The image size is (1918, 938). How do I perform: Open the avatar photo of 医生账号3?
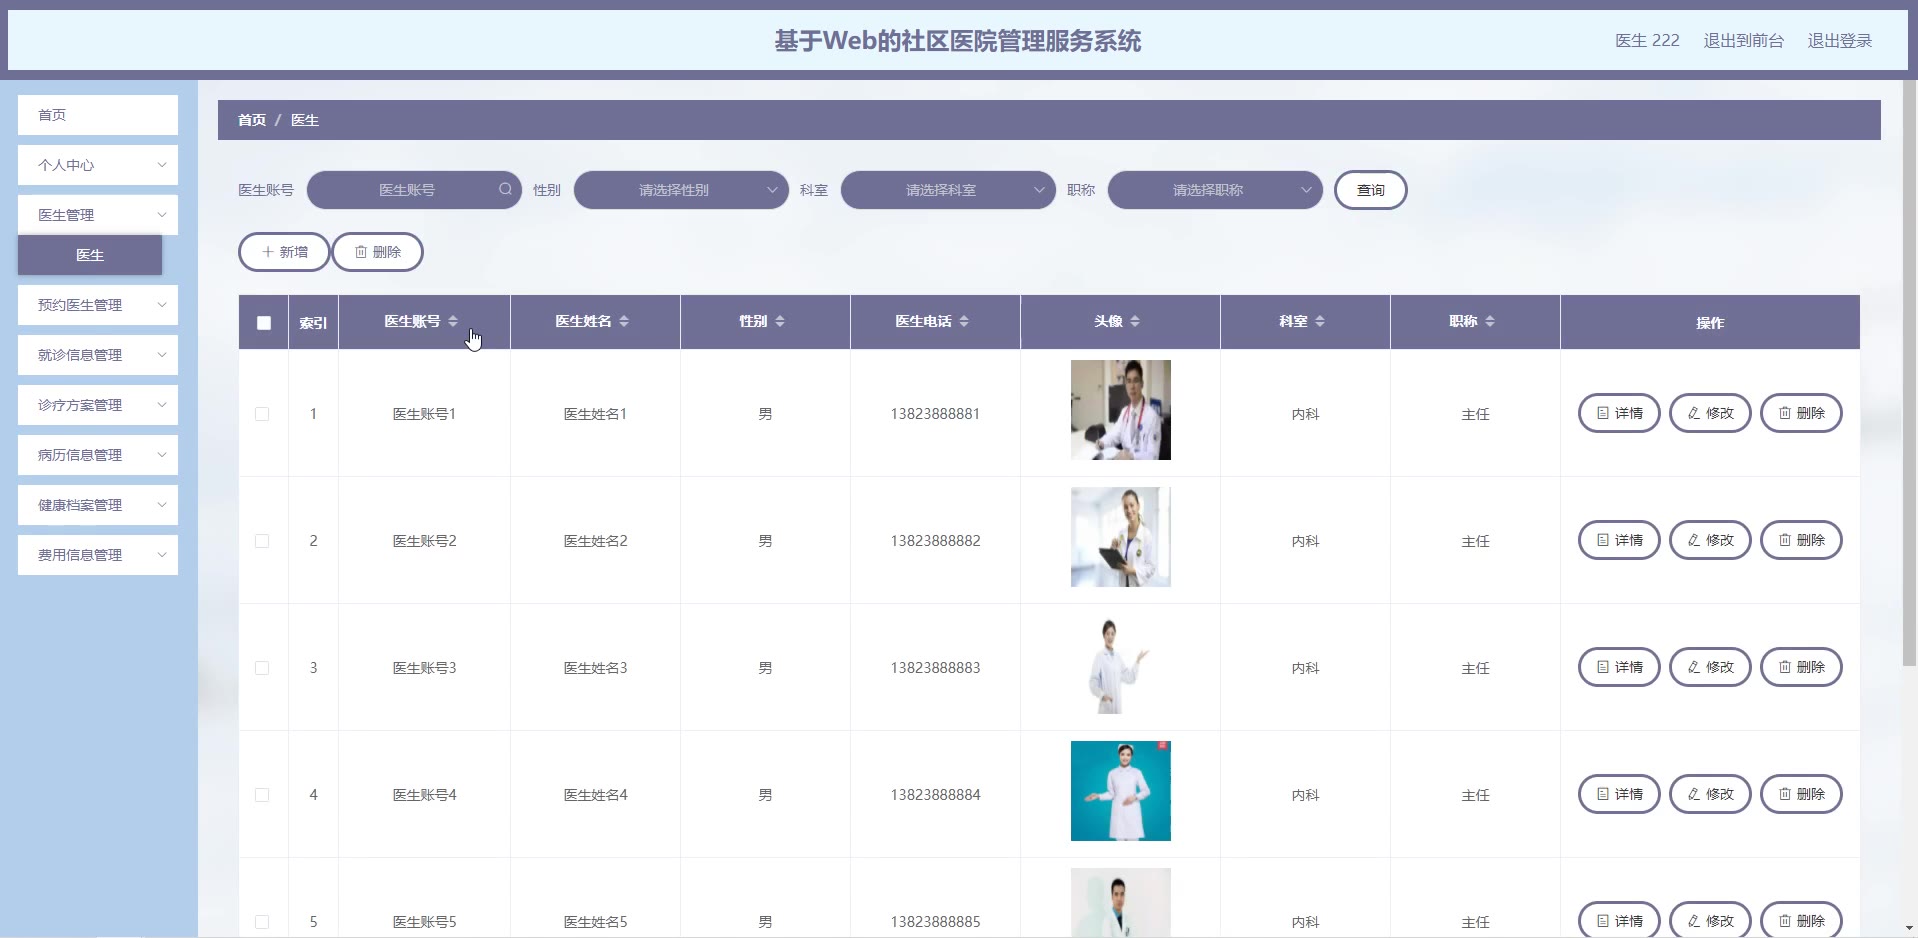pos(1121,664)
